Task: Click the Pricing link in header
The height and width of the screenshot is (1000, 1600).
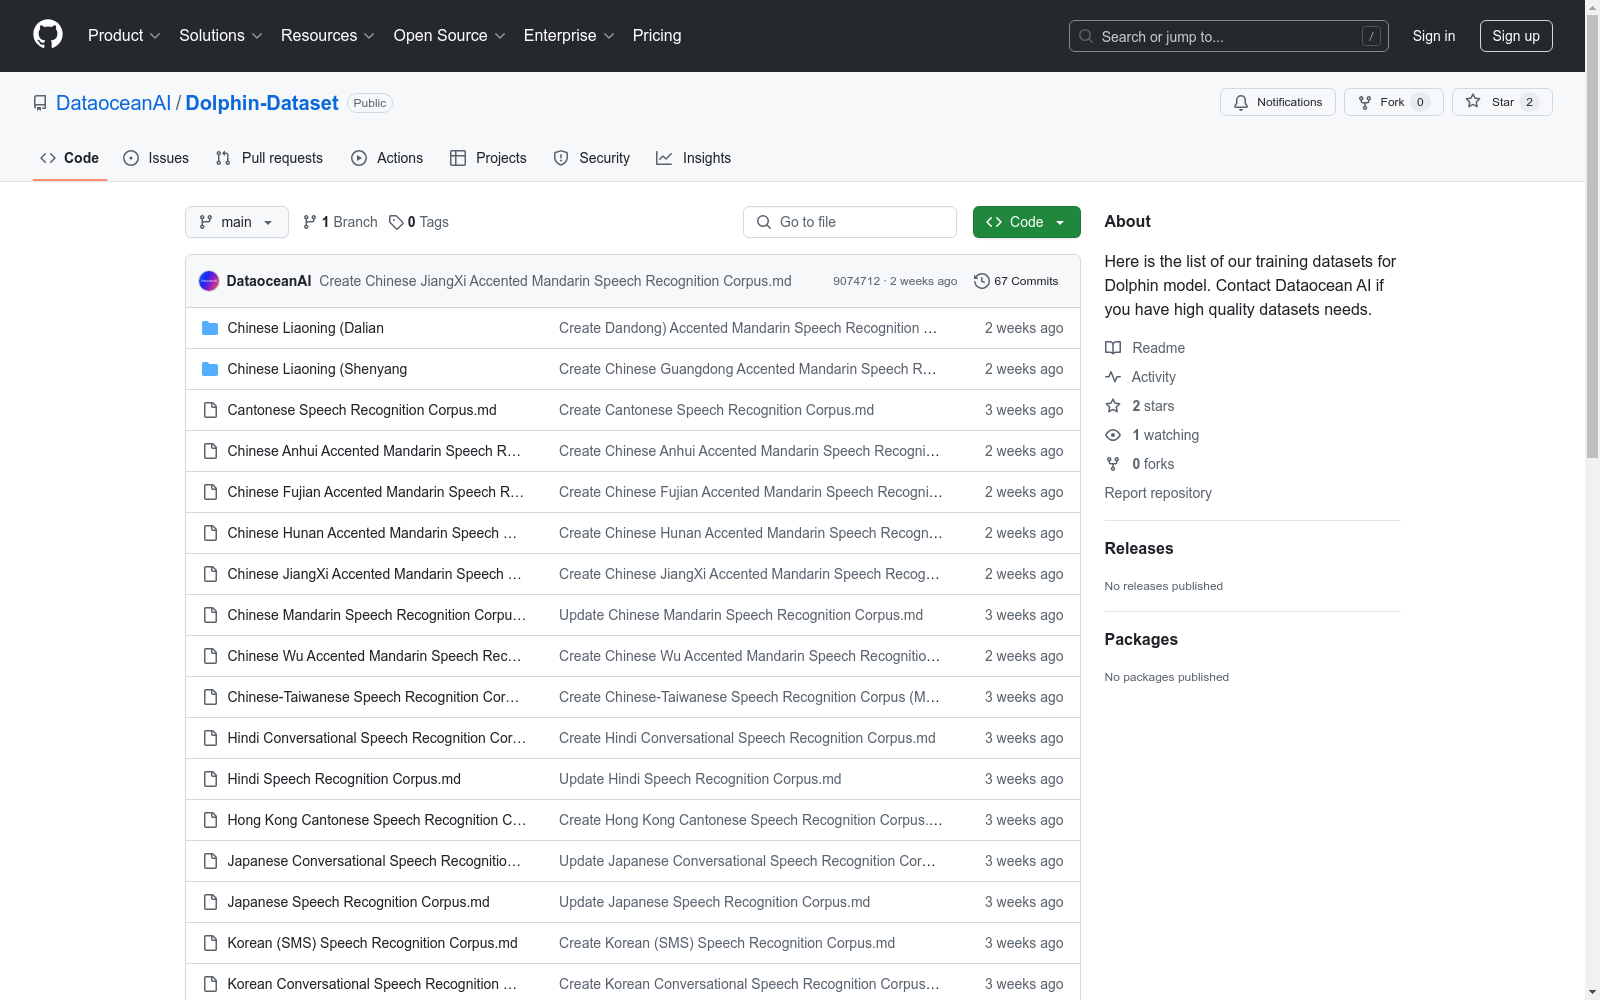Action: click(x=657, y=35)
